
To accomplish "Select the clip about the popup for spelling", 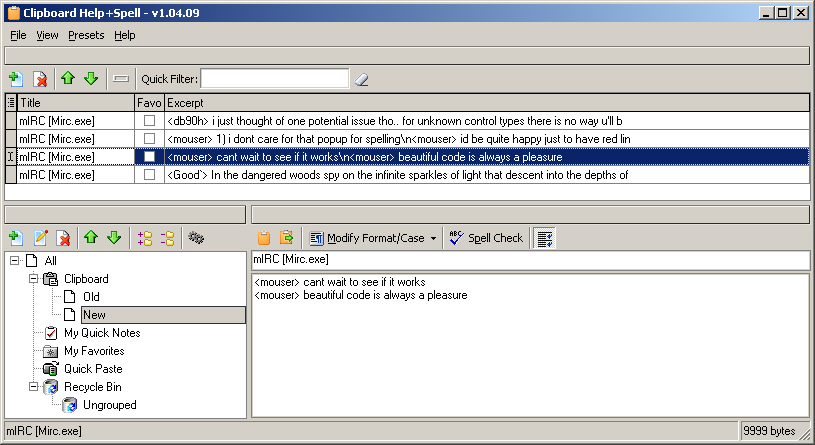I will (487, 139).
